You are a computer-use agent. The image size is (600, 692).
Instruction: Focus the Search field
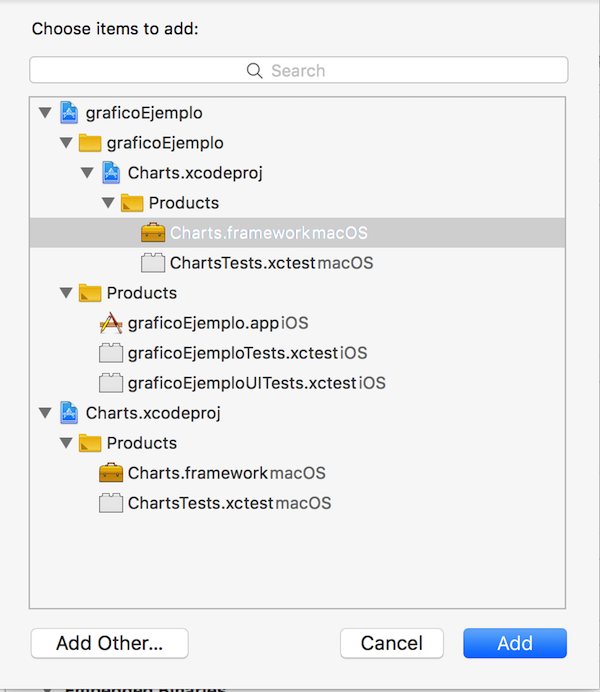(x=299, y=70)
